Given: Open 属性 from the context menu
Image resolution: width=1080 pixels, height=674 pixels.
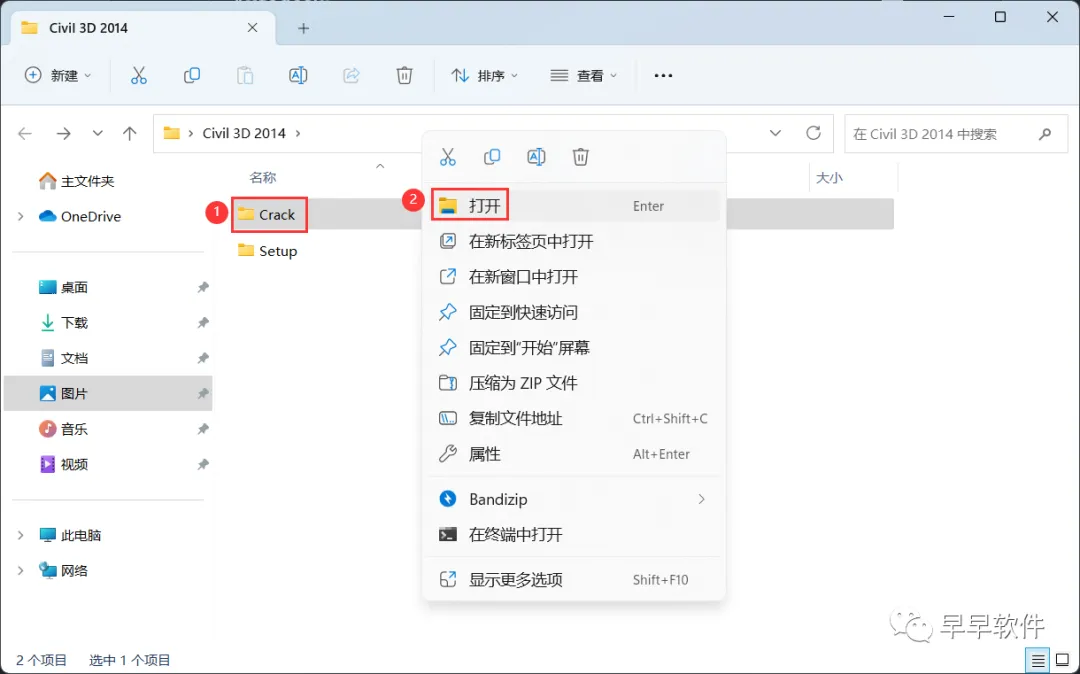Looking at the screenshot, I should [x=574, y=454].
